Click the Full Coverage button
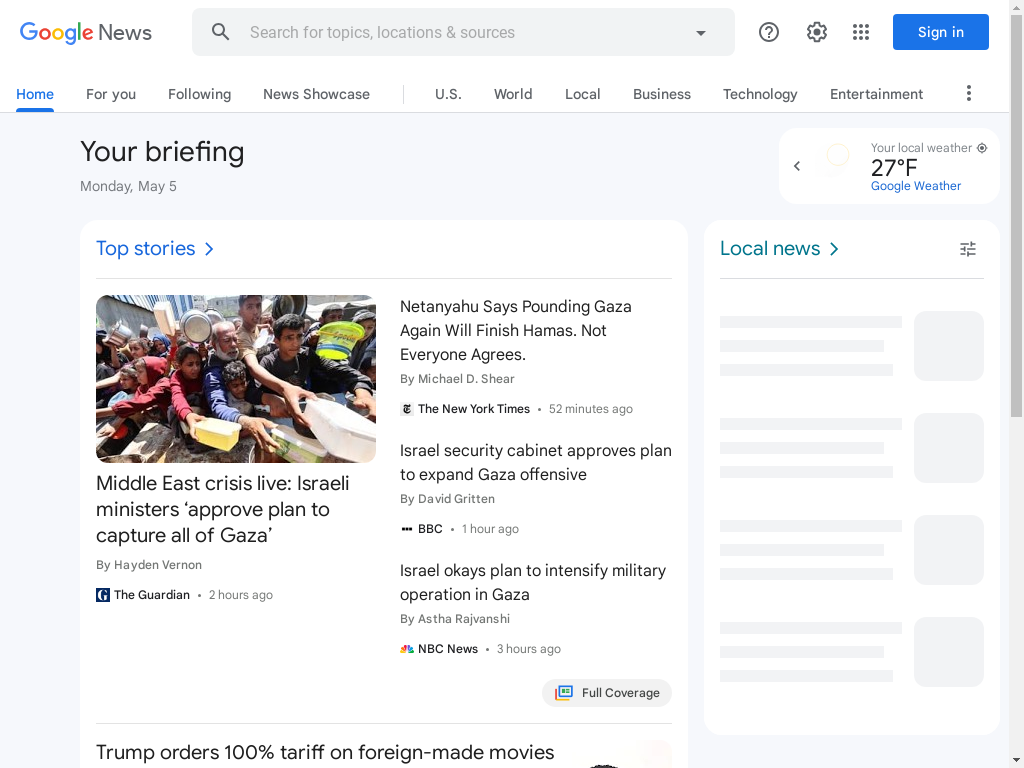This screenshot has width=1024, height=768. pyautogui.click(x=607, y=693)
